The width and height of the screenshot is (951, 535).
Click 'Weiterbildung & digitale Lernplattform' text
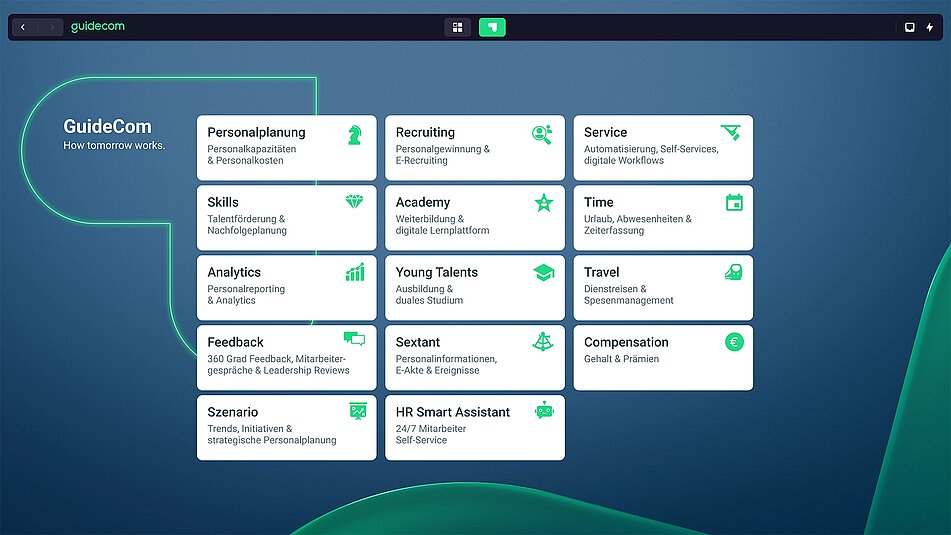tap(442, 224)
